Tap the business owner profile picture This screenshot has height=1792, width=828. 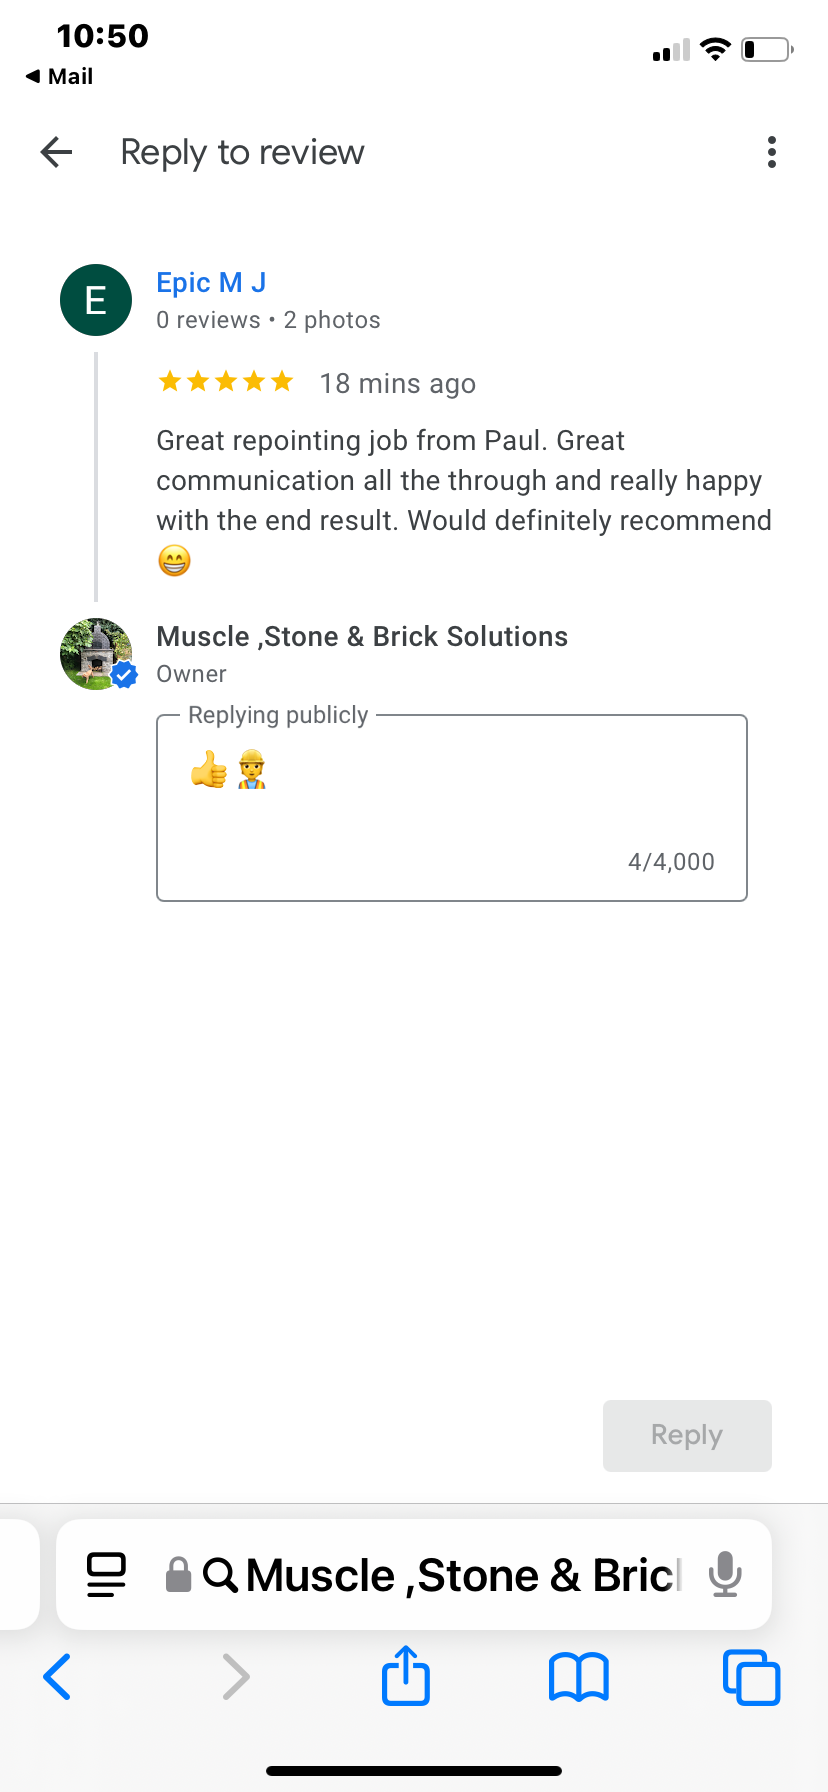pos(96,653)
